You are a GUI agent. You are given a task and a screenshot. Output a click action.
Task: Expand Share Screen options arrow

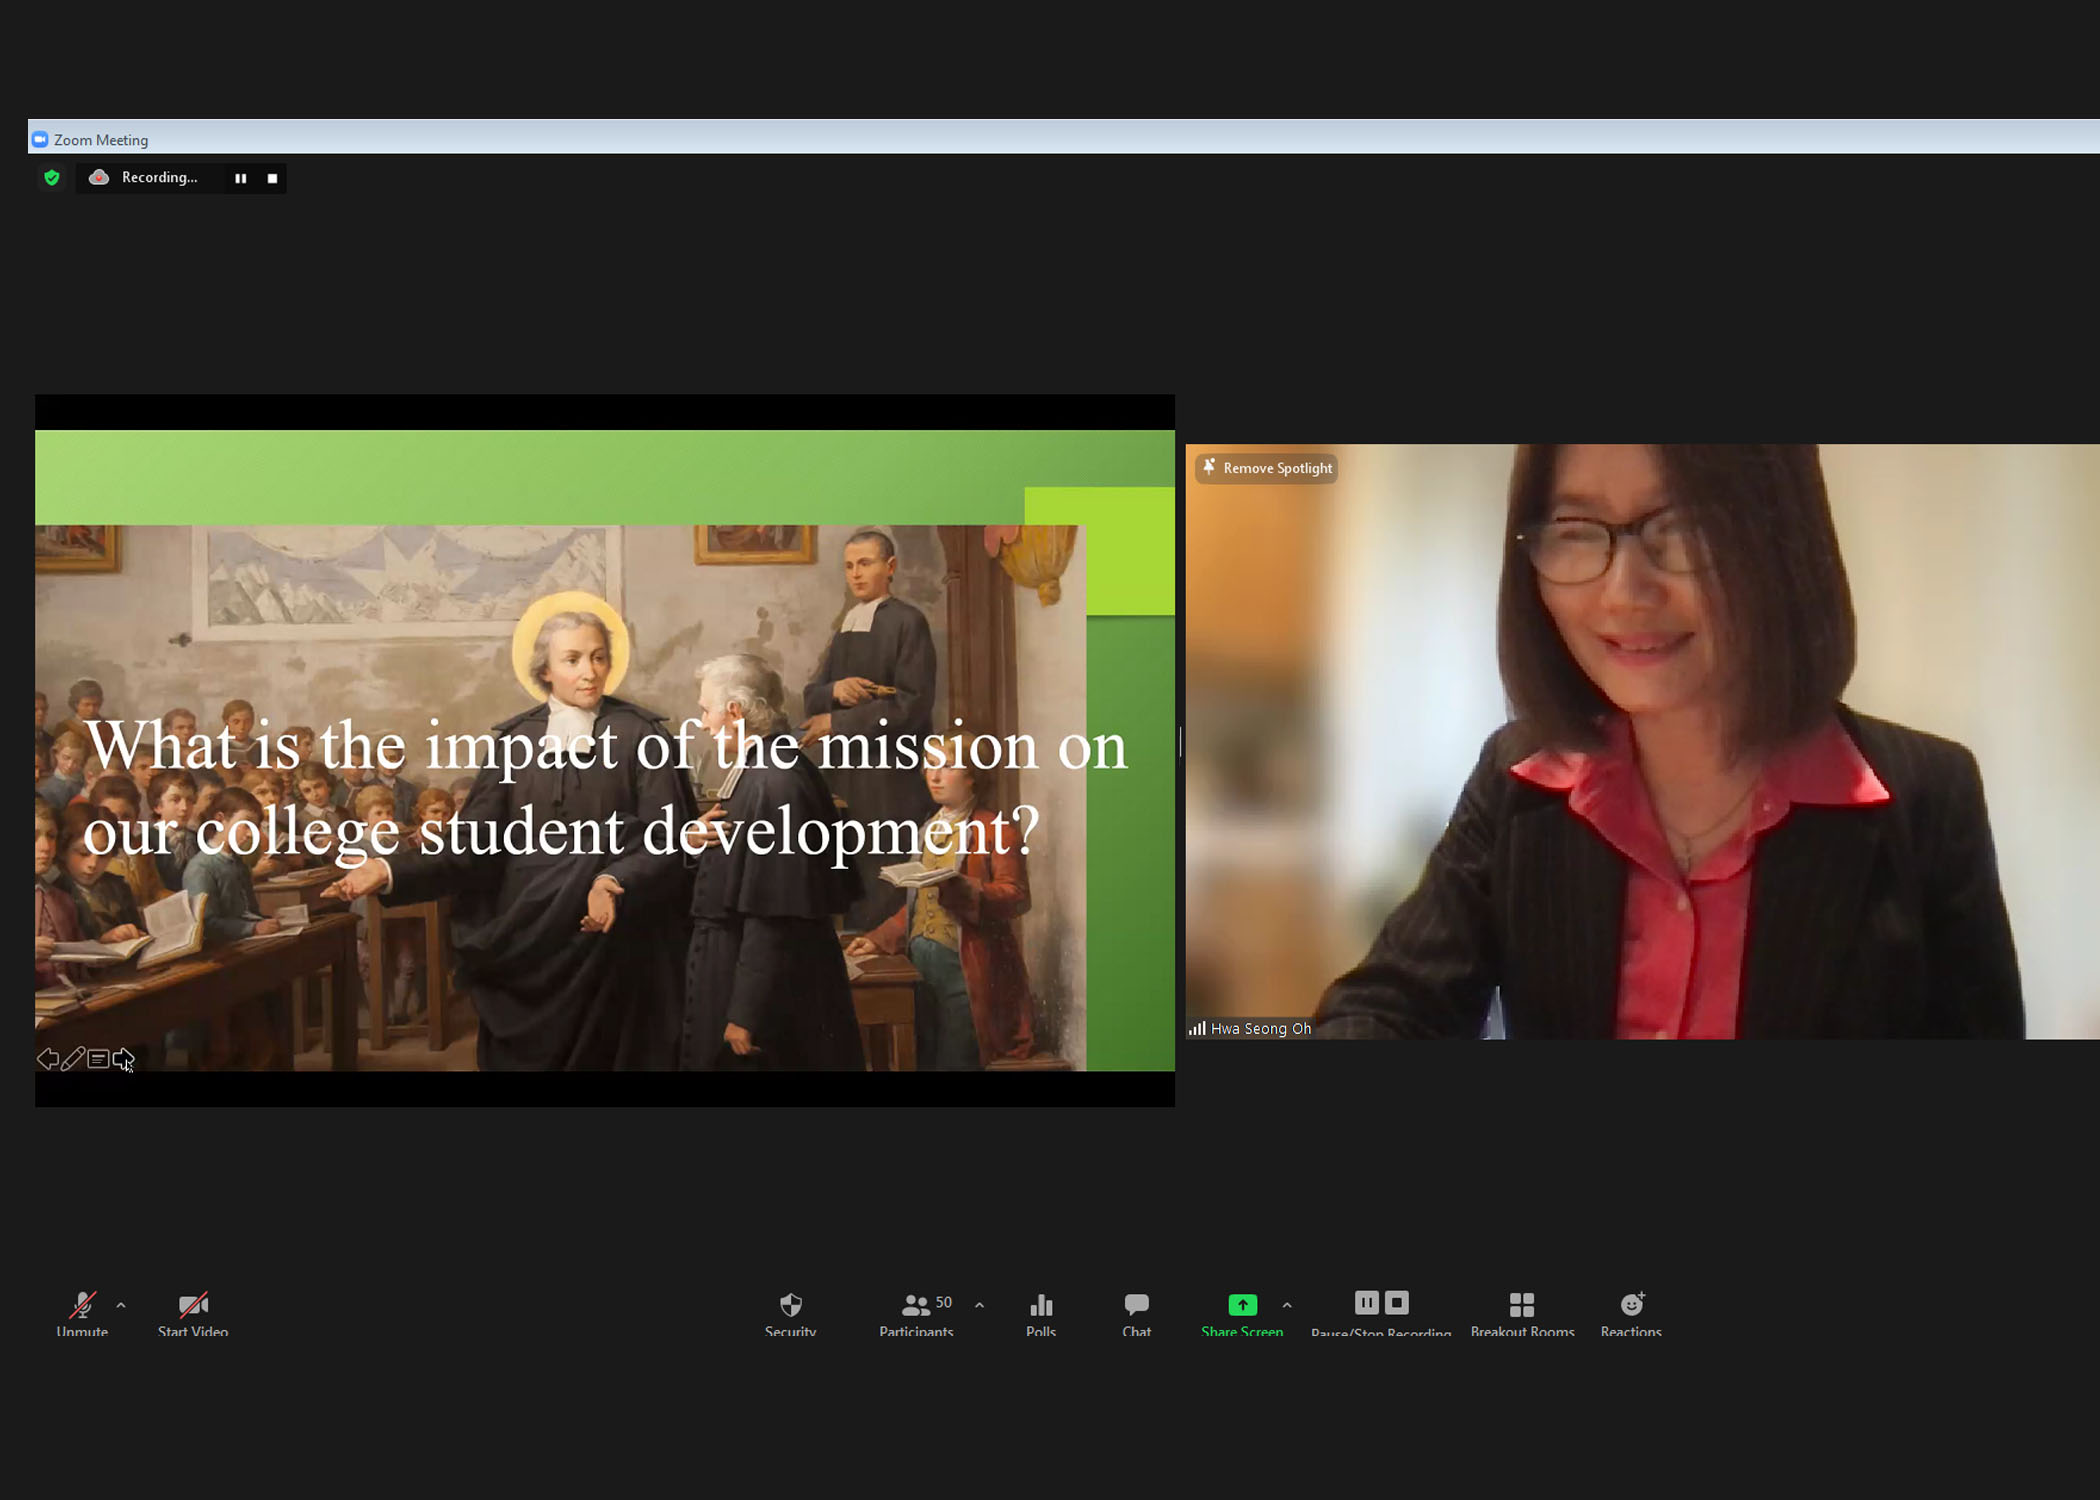pos(1287,1305)
